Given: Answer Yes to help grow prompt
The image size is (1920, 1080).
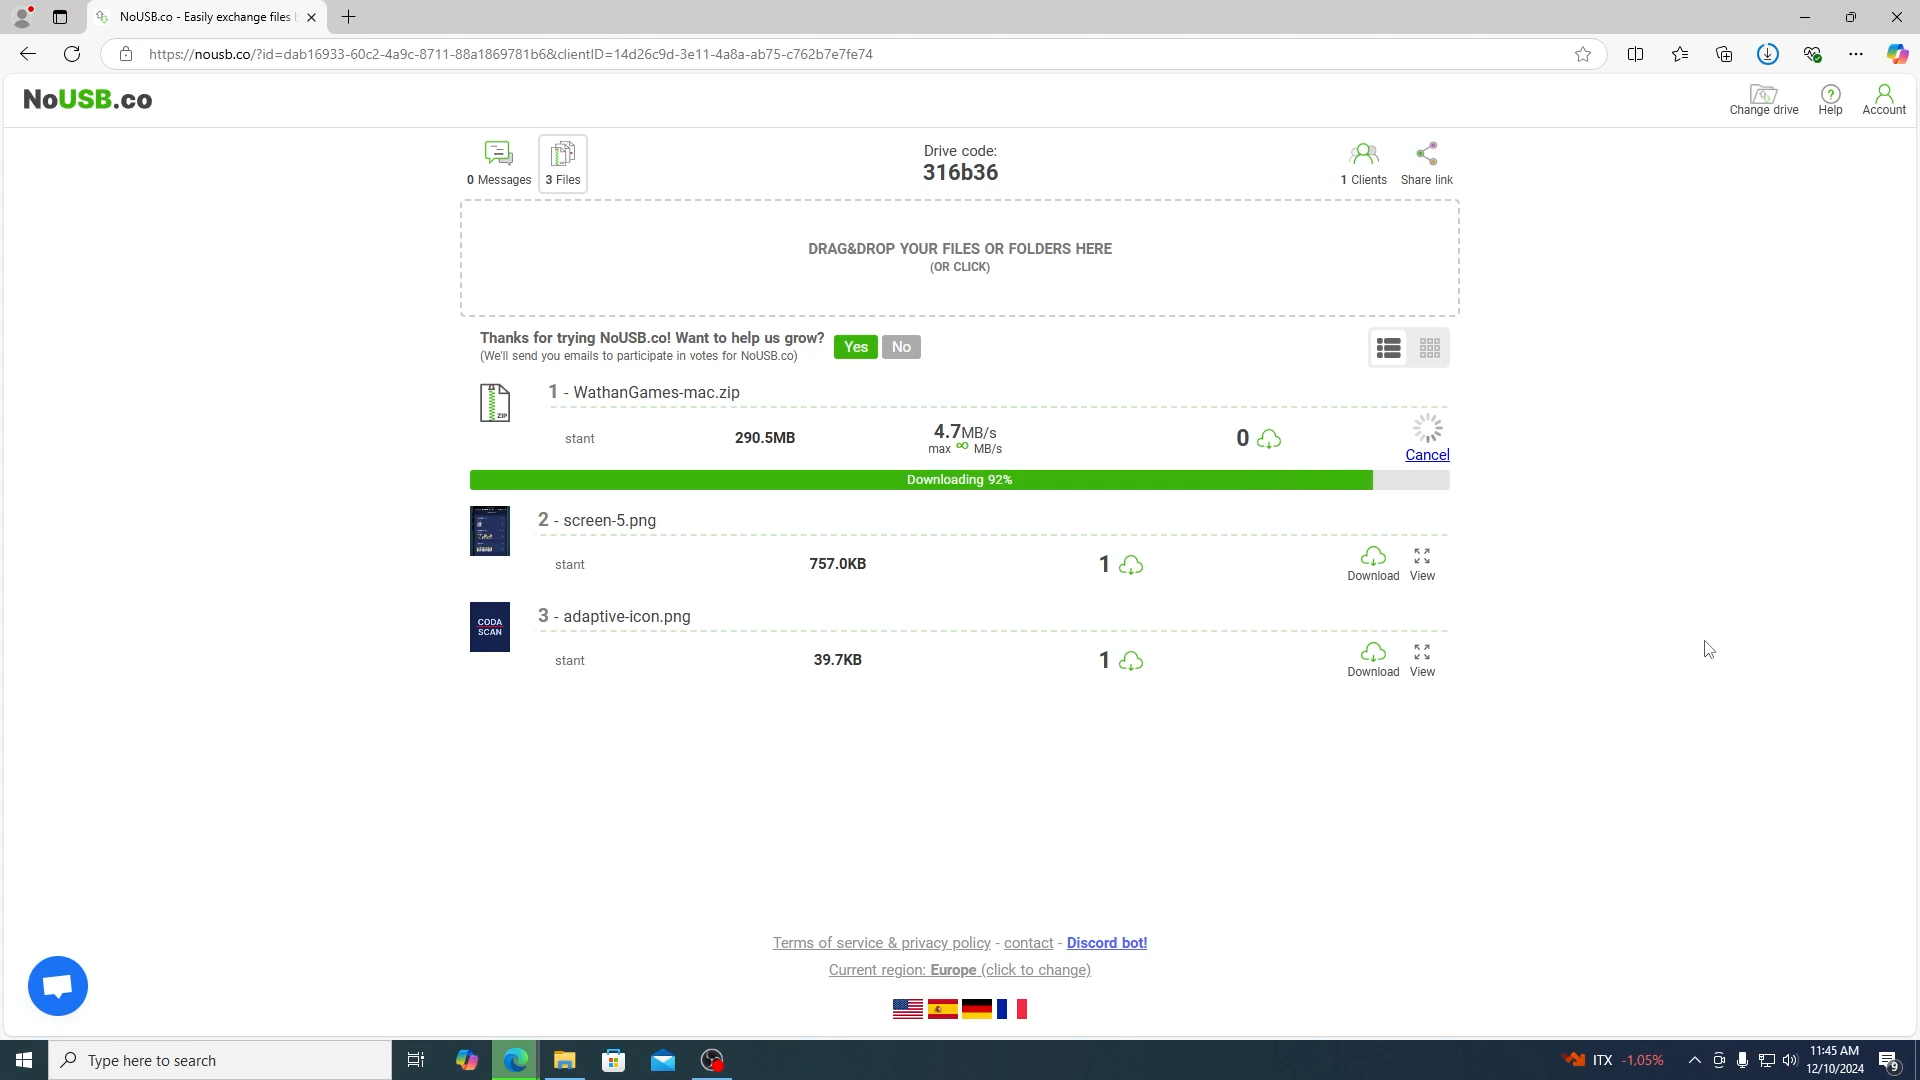Looking at the screenshot, I should tap(855, 347).
